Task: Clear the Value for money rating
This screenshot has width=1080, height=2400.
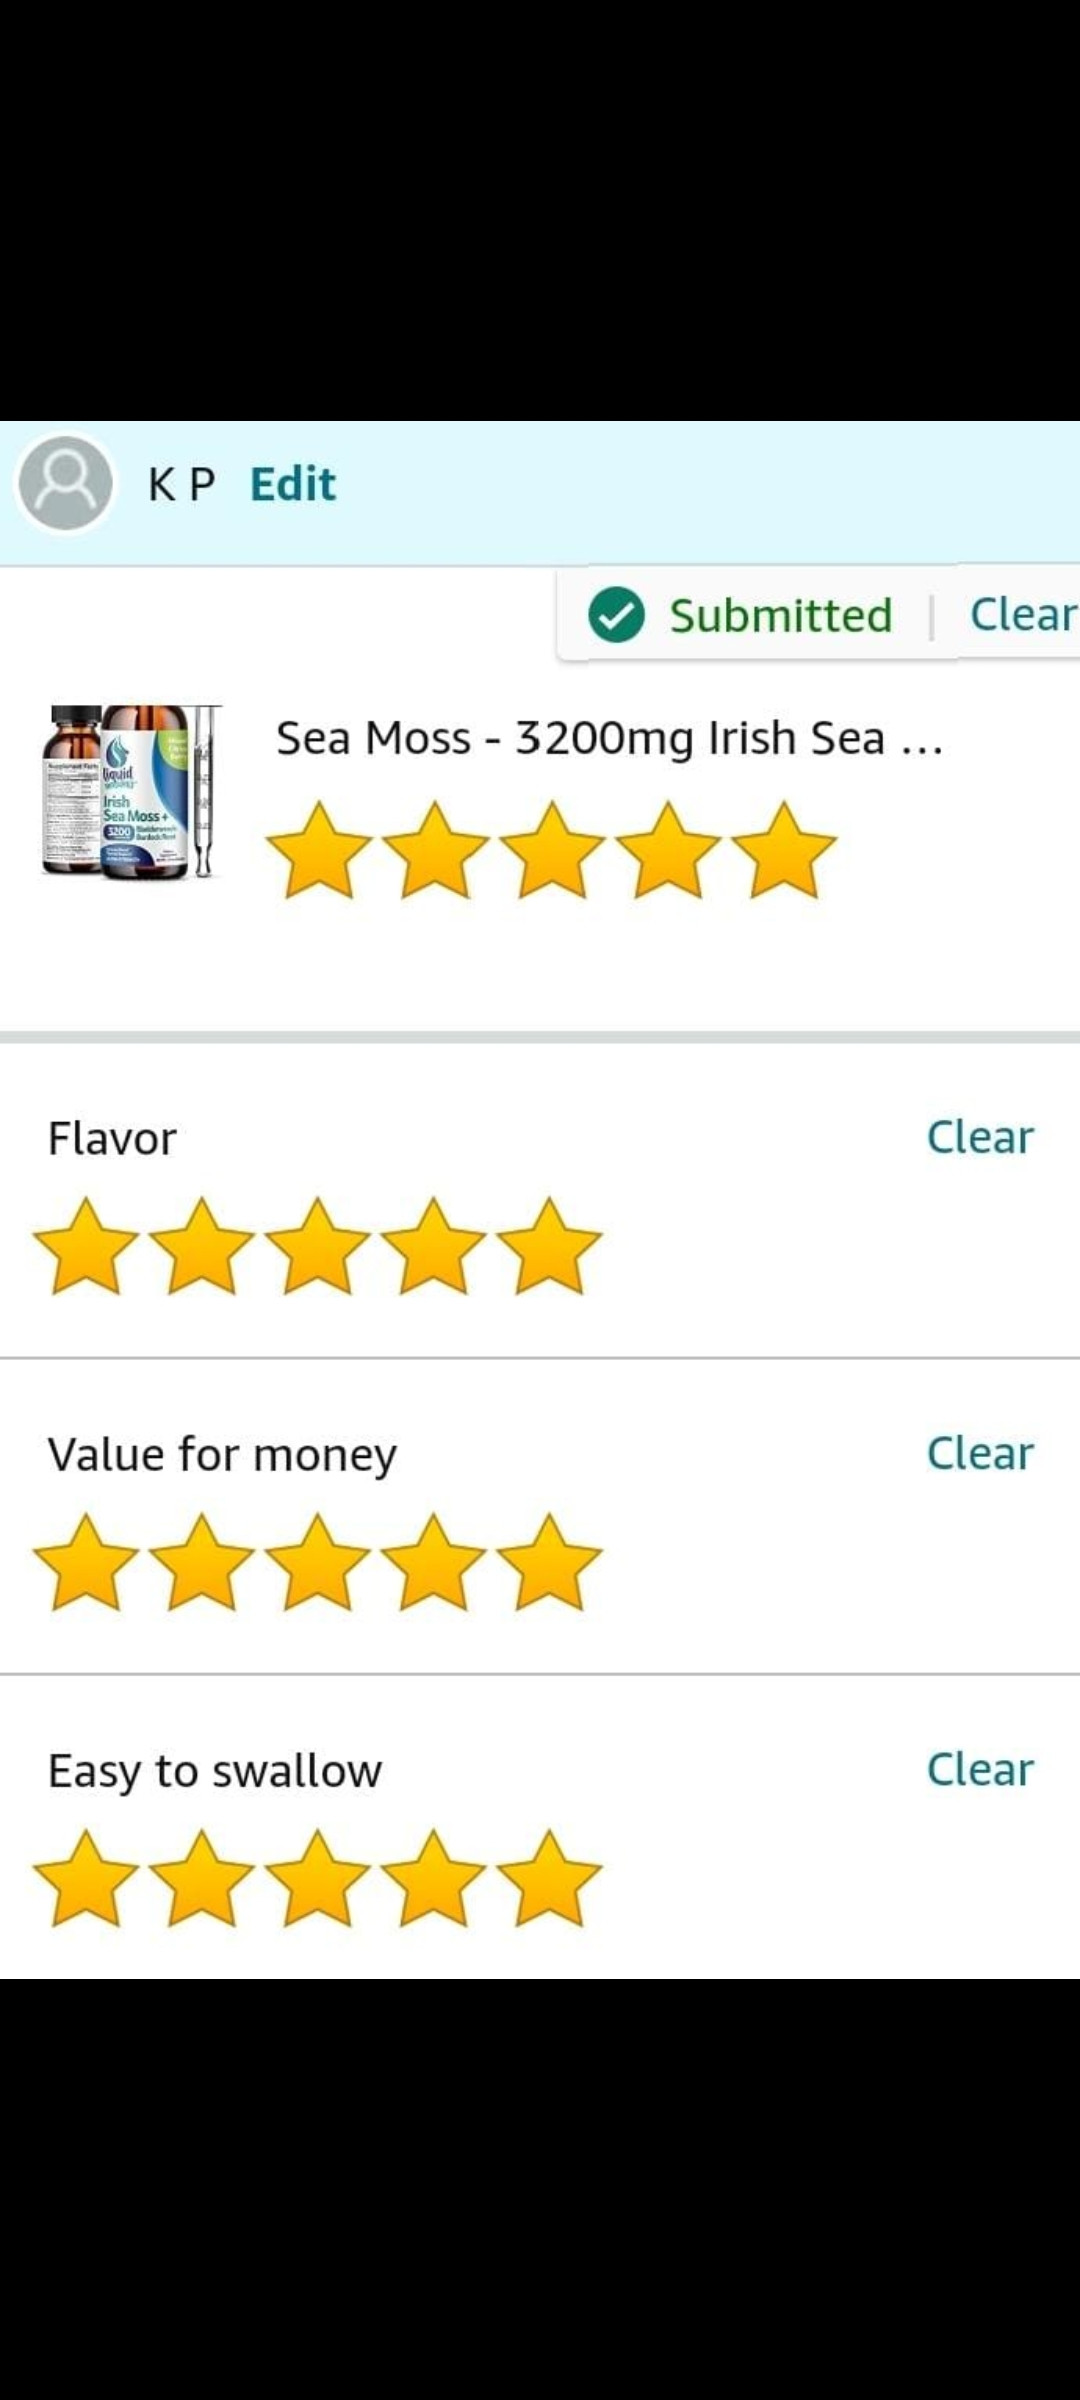Action: pyautogui.click(x=979, y=1453)
